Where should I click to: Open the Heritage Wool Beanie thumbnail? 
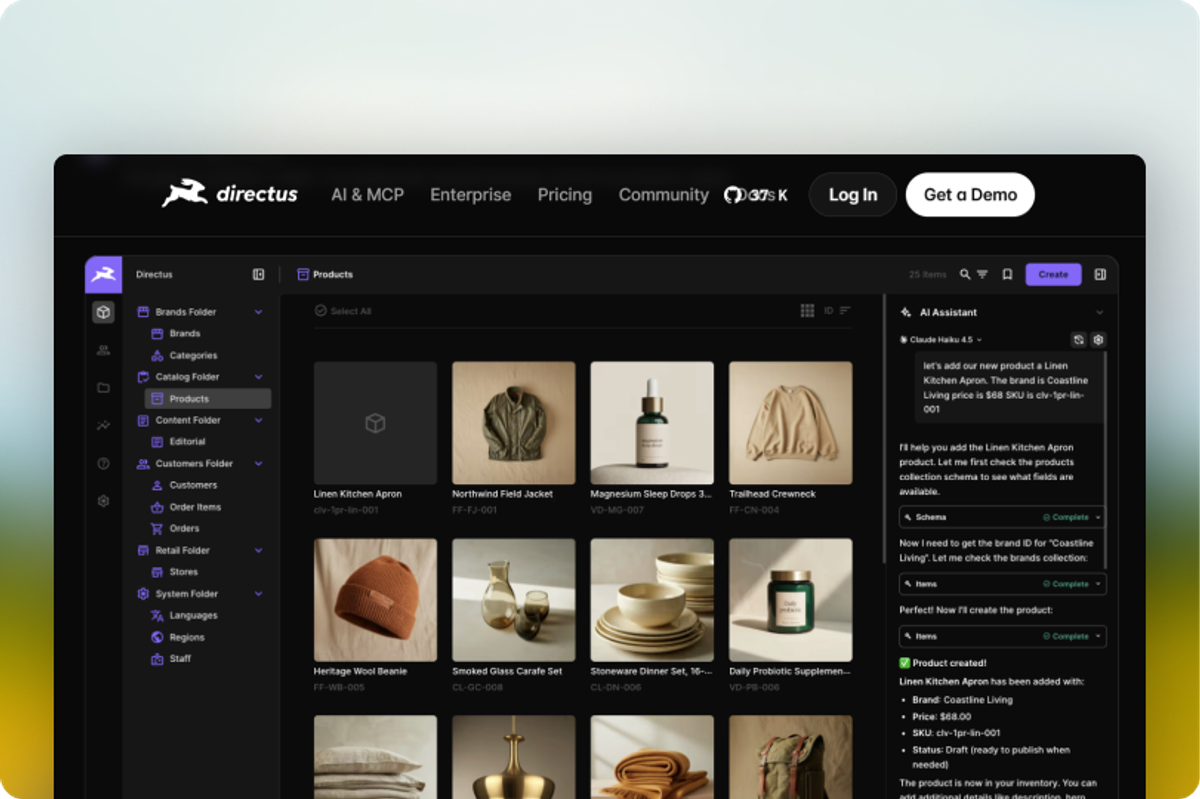[x=375, y=600]
